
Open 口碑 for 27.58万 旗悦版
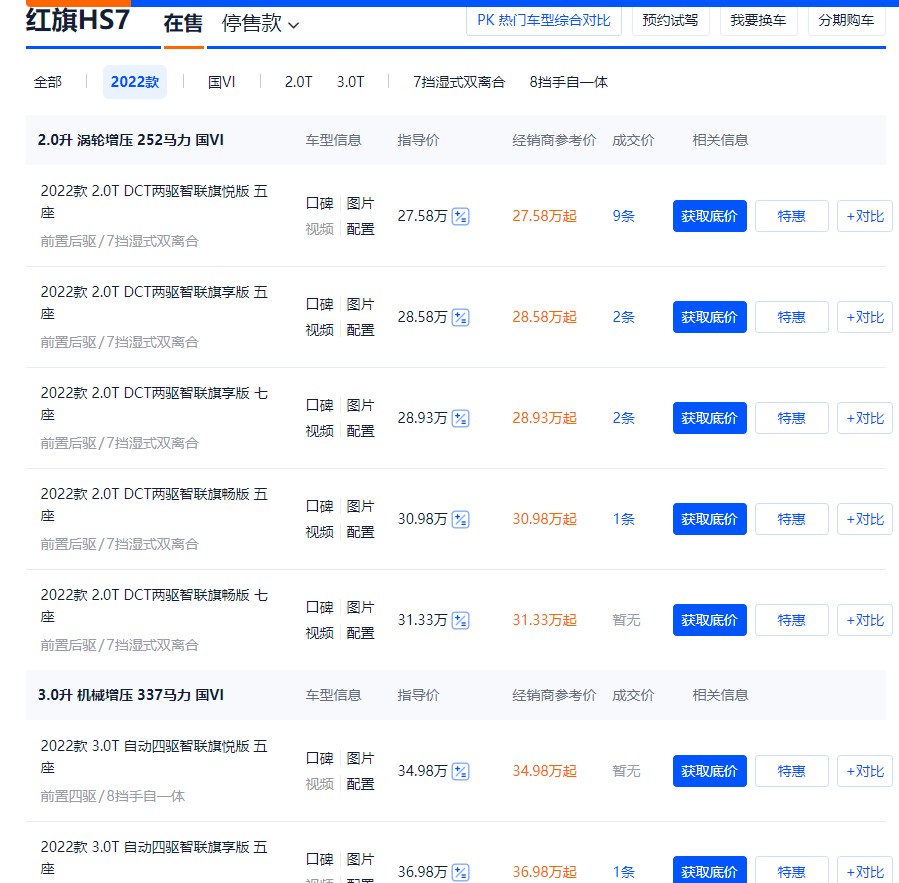pyautogui.click(x=319, y=204)
